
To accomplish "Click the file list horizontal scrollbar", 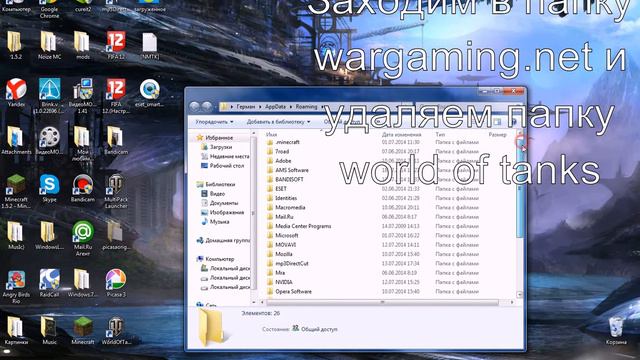I will [x=382, y=302].
